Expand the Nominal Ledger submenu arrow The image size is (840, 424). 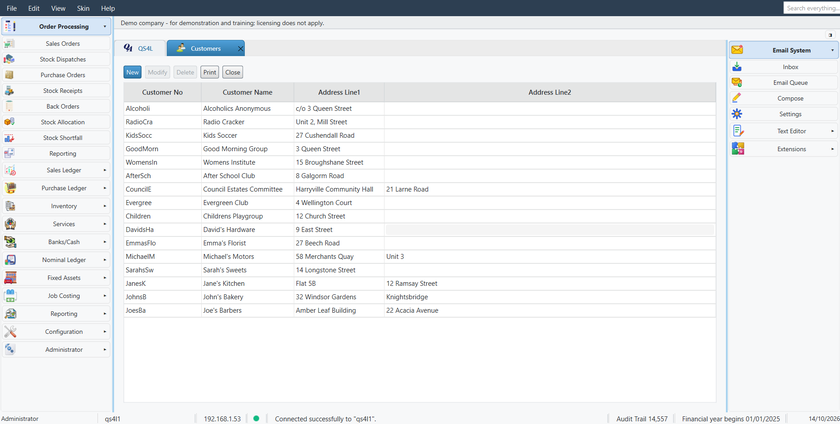click(104, 260)
